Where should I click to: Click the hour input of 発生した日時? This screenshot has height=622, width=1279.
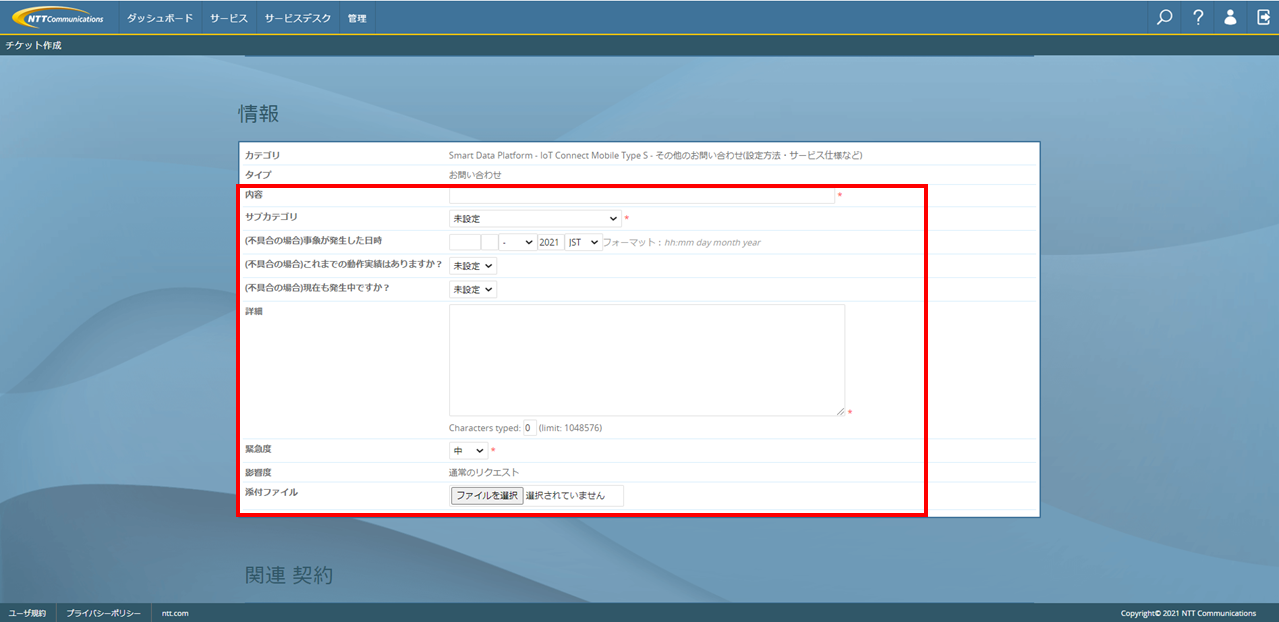coord(464,242)
